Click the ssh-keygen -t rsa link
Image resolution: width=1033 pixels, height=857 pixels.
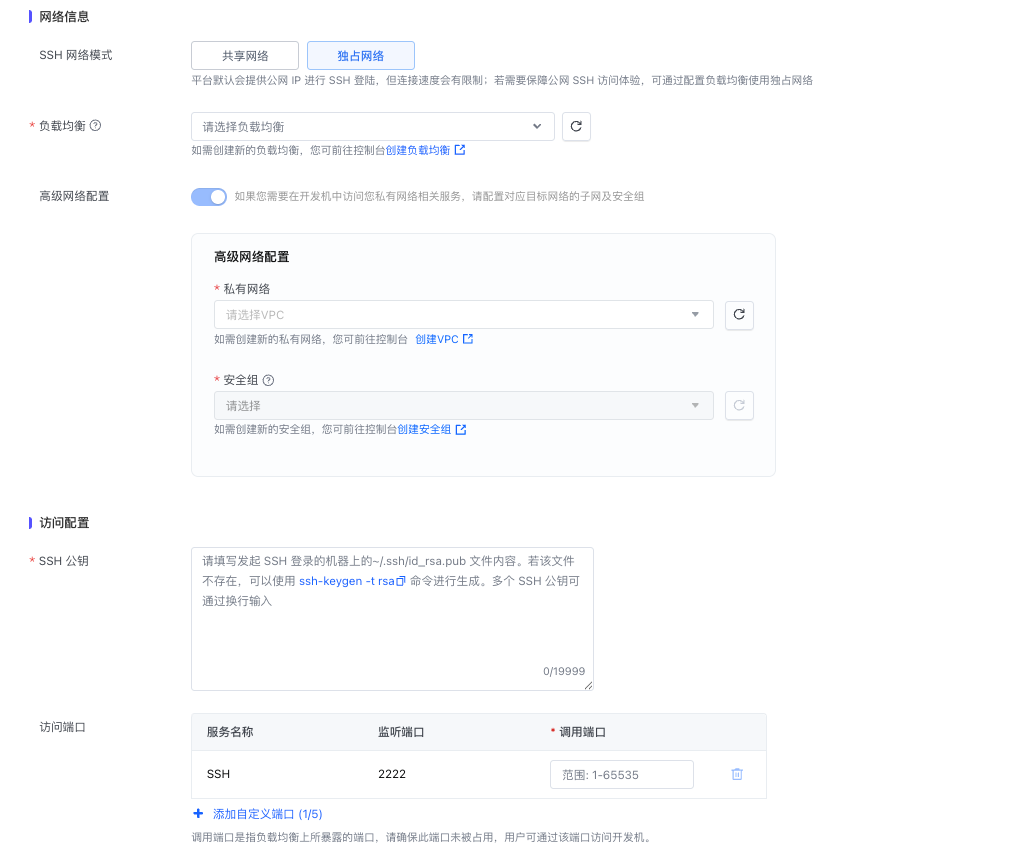(x=347, y=581)
